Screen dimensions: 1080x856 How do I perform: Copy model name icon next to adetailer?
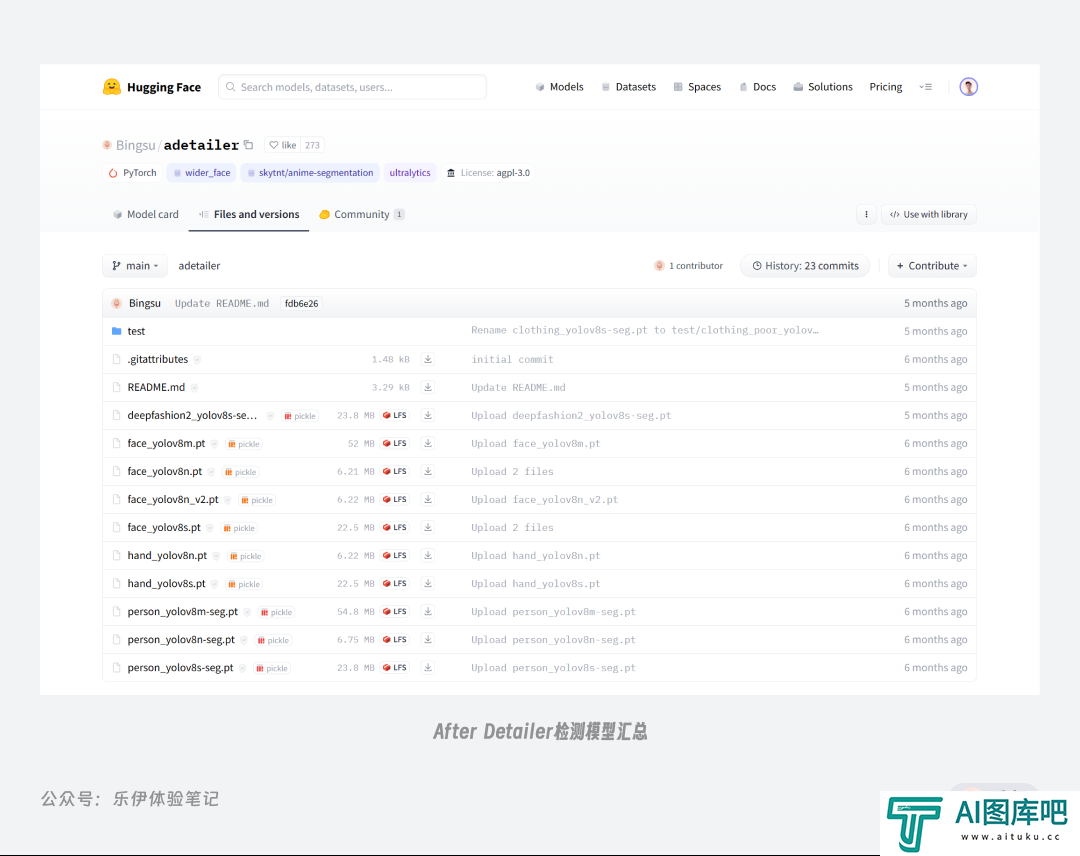249,145
